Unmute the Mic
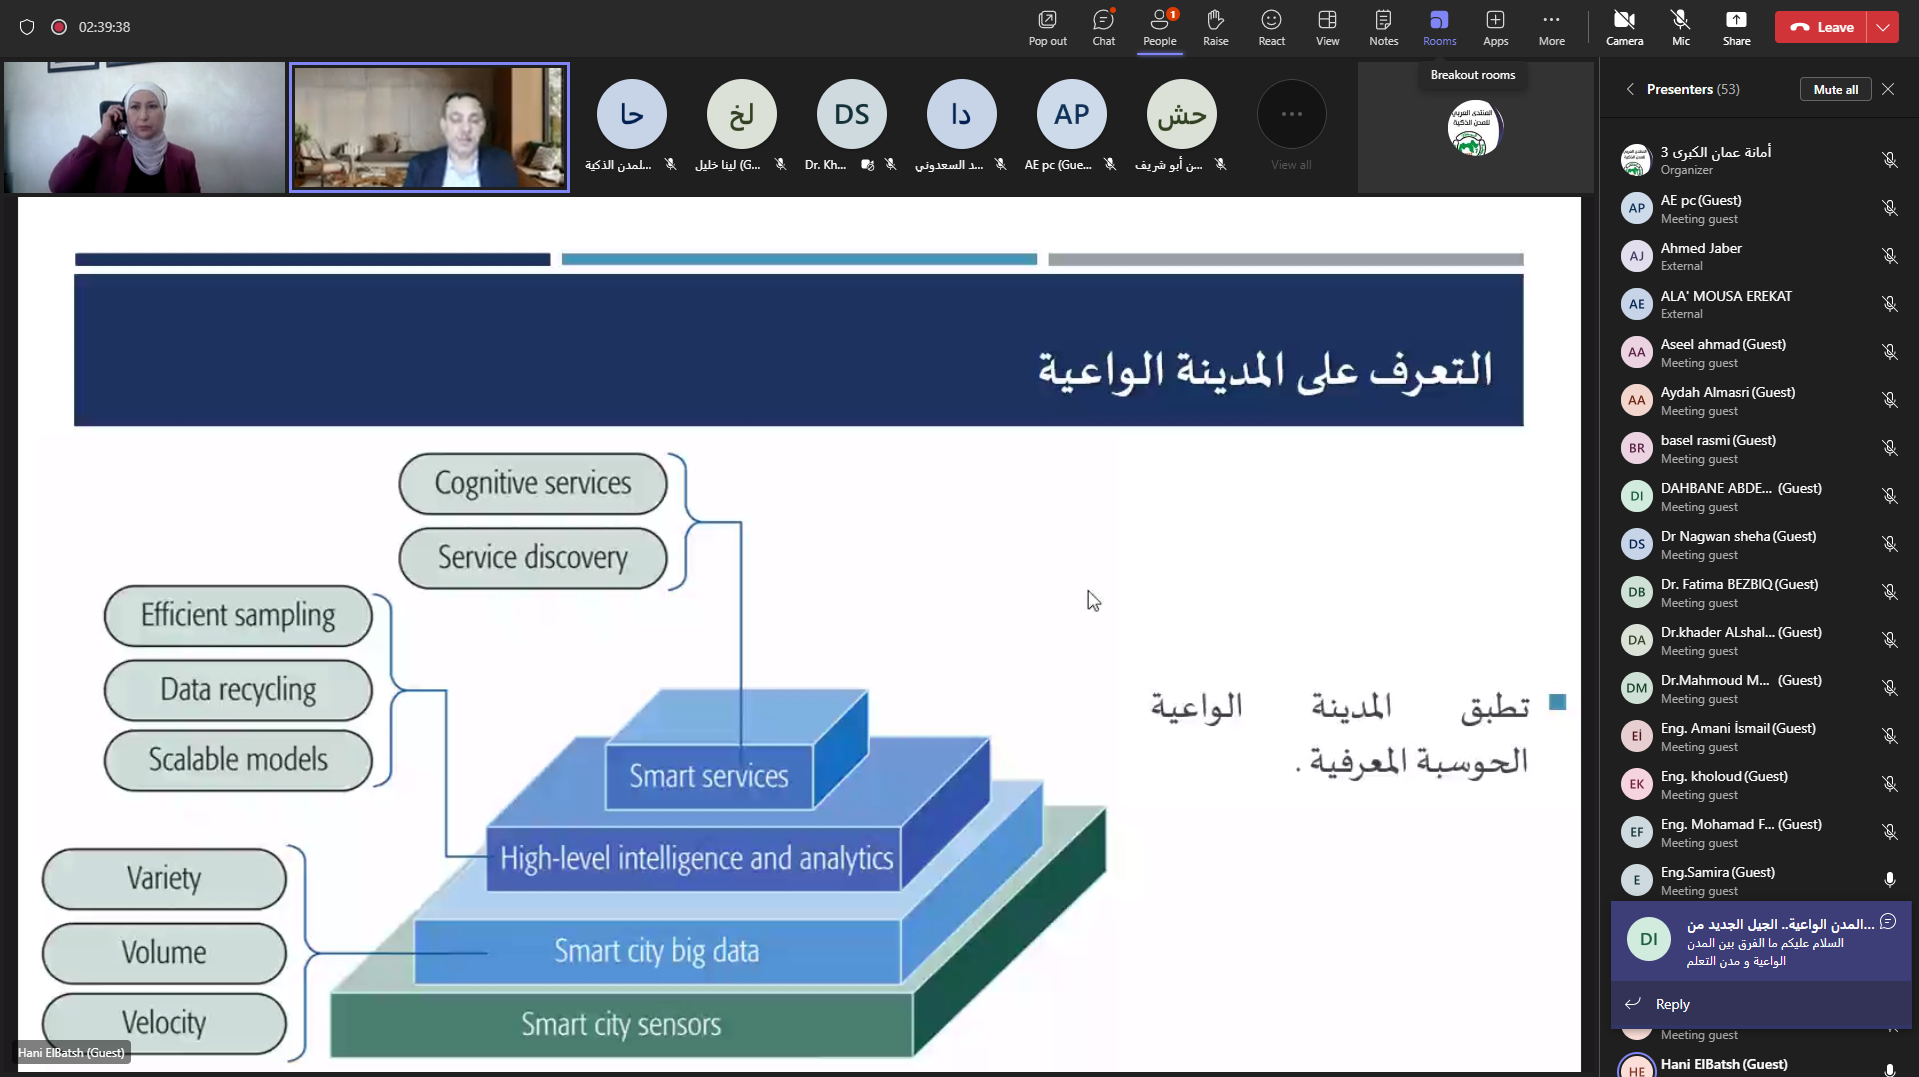 tap(1680, 27)
